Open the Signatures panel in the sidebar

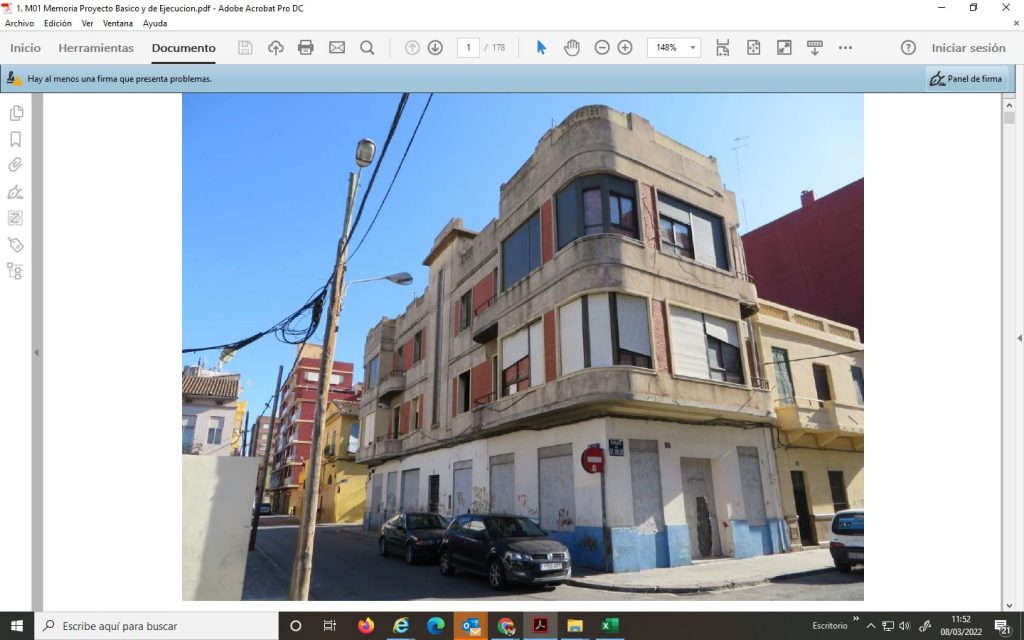[x=15, y=192]
